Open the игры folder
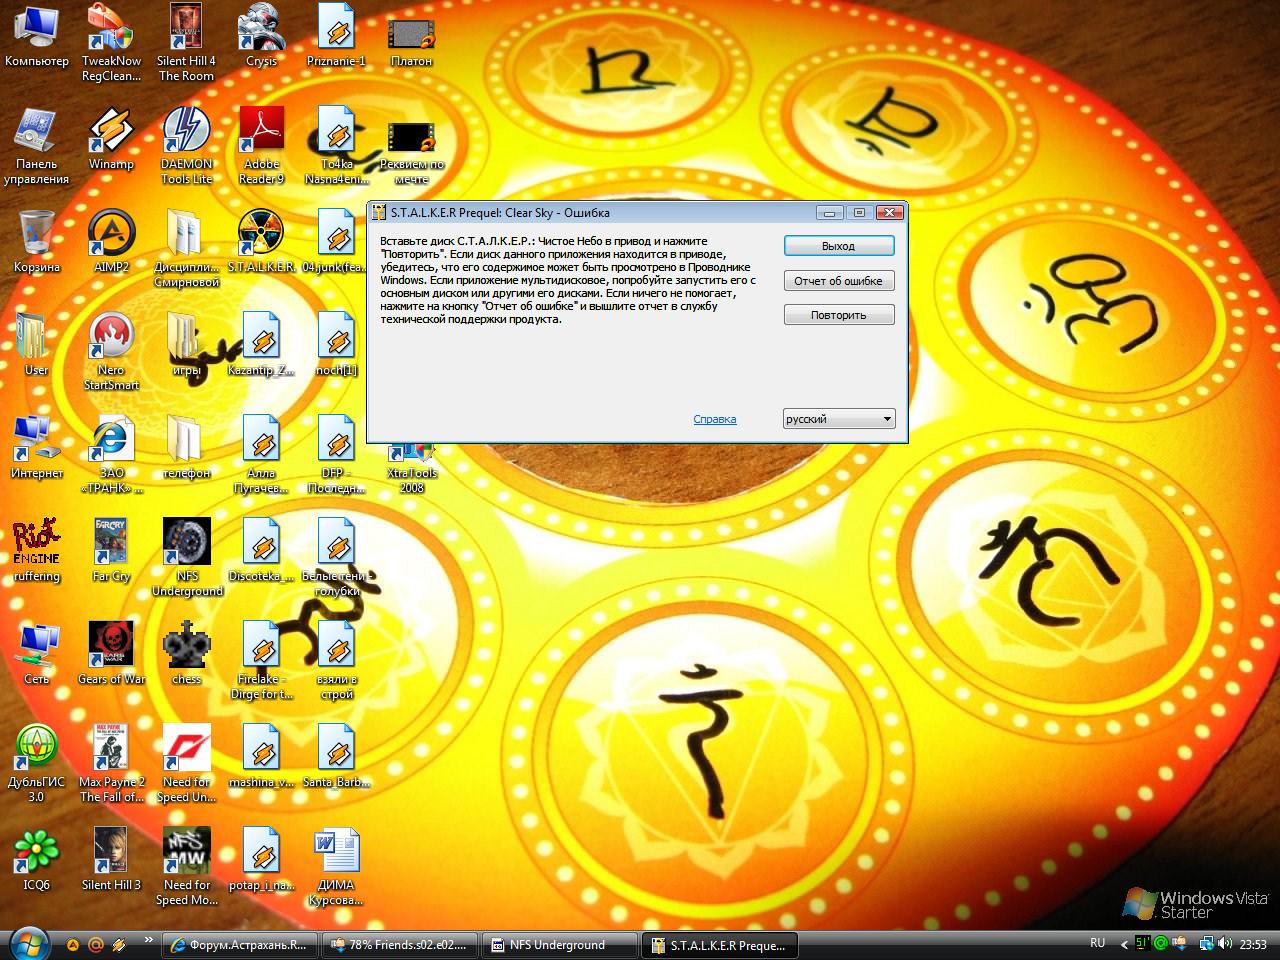The image size is (1280, 960). [x=186, y=345]
